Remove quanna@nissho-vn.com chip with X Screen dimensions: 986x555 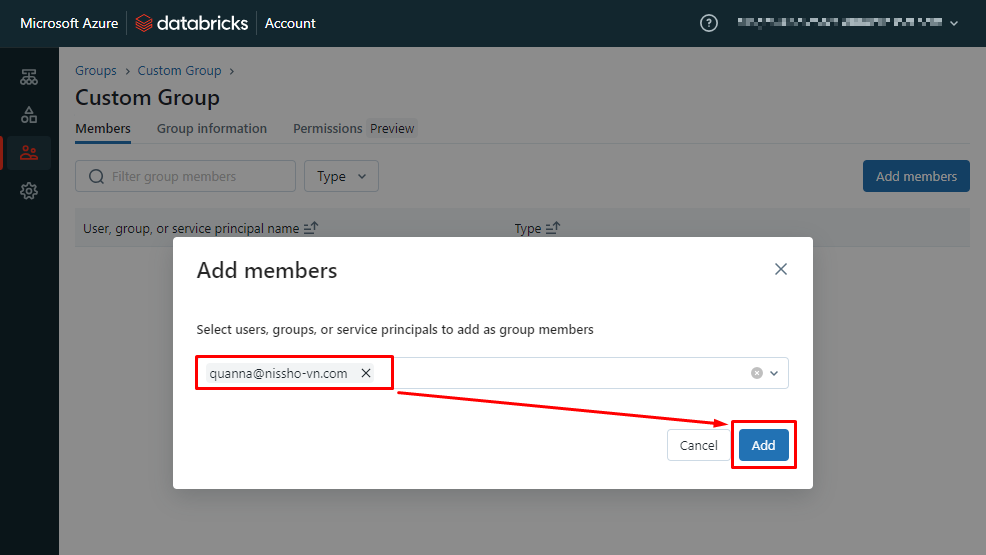pyautogui.click(x=366, y=373)
